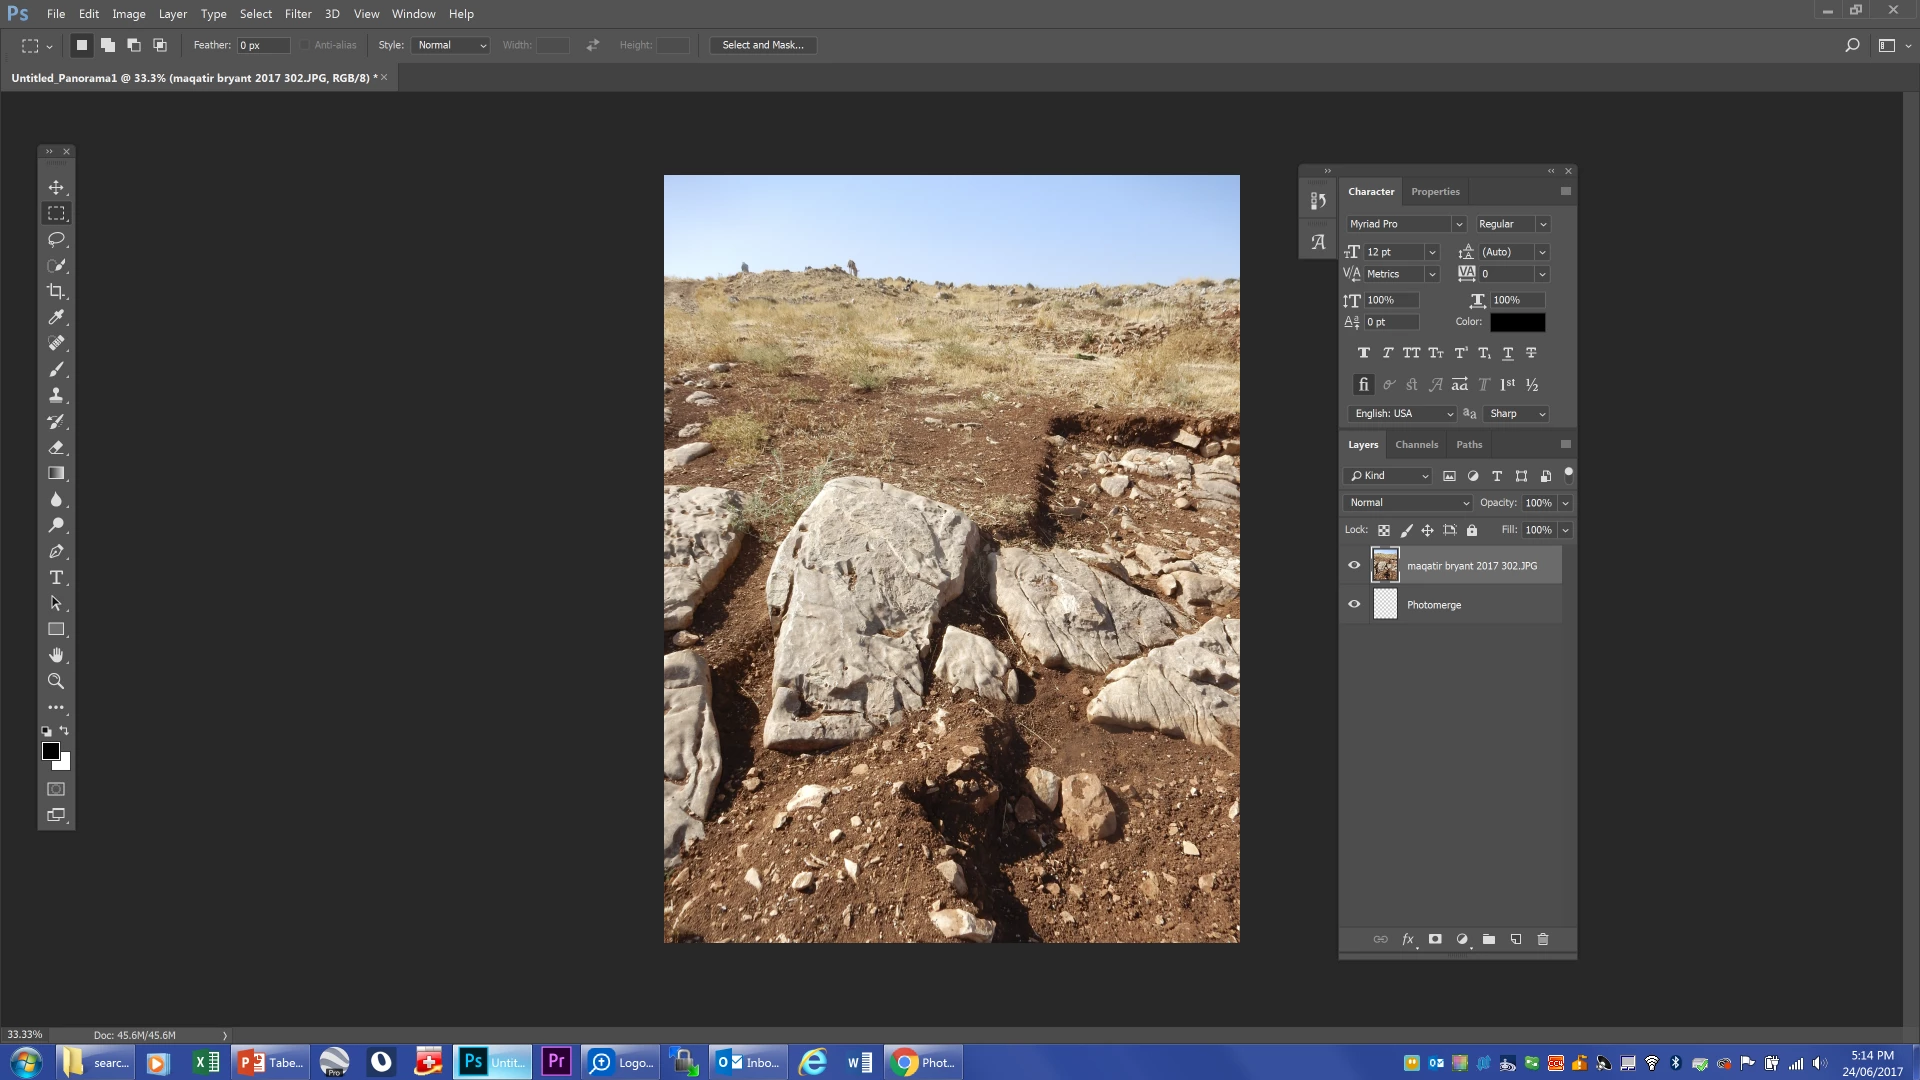Open the Style dropdown set to Normal
The height and width of the screenshot is (1080, 1920).
tap(451, 45)
